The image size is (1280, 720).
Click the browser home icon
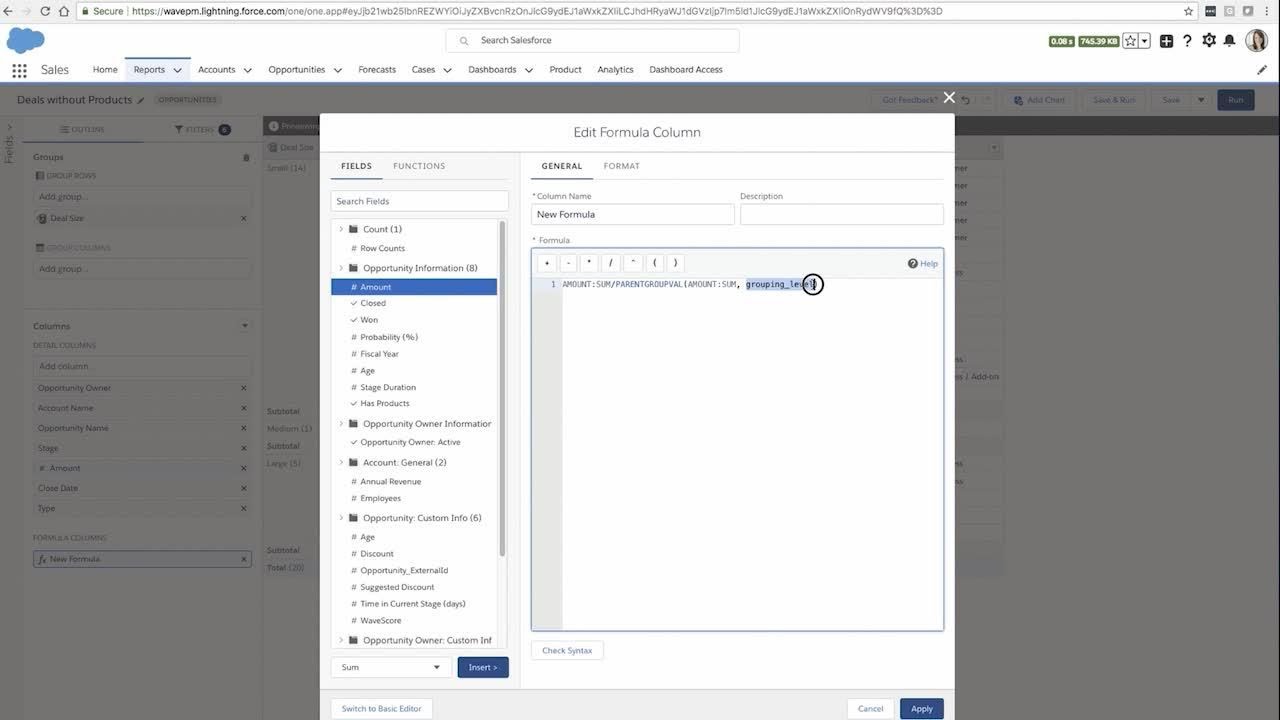click(65, 11)
